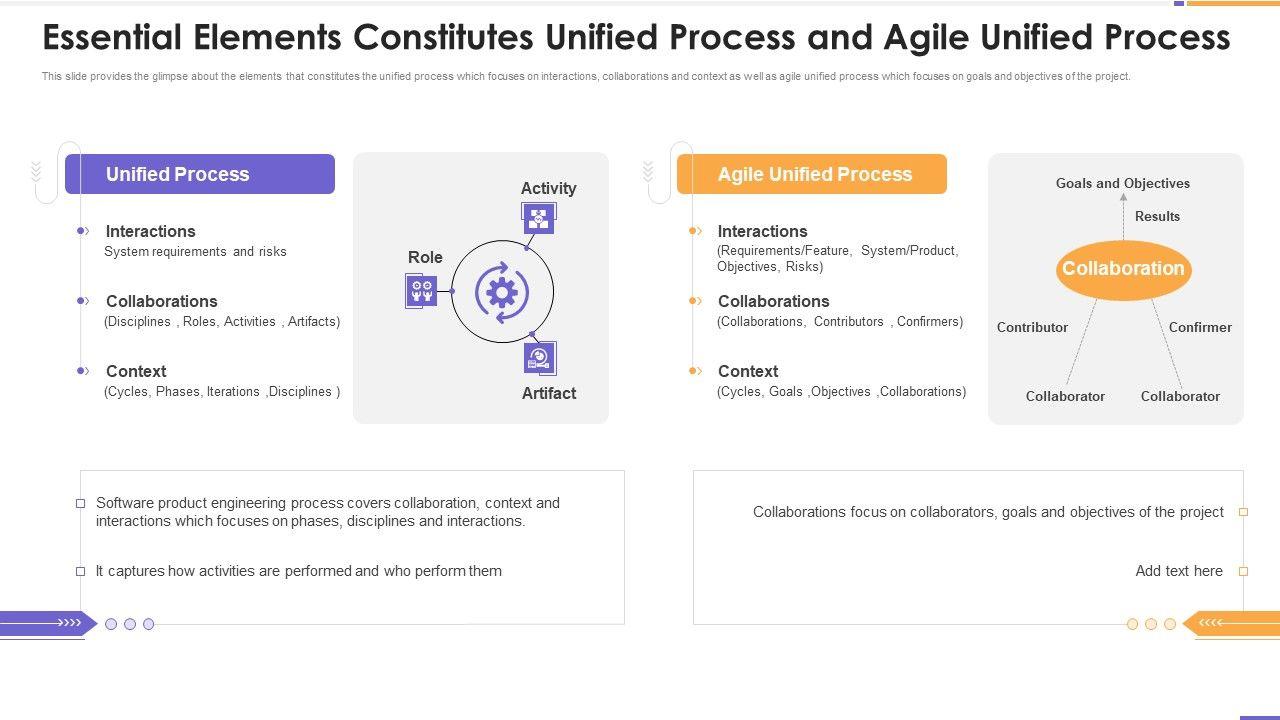Viewport: 1280px width, 720px height.
Task: Select the Agile Unified Process header tab
Action: (x=812, y=174)
